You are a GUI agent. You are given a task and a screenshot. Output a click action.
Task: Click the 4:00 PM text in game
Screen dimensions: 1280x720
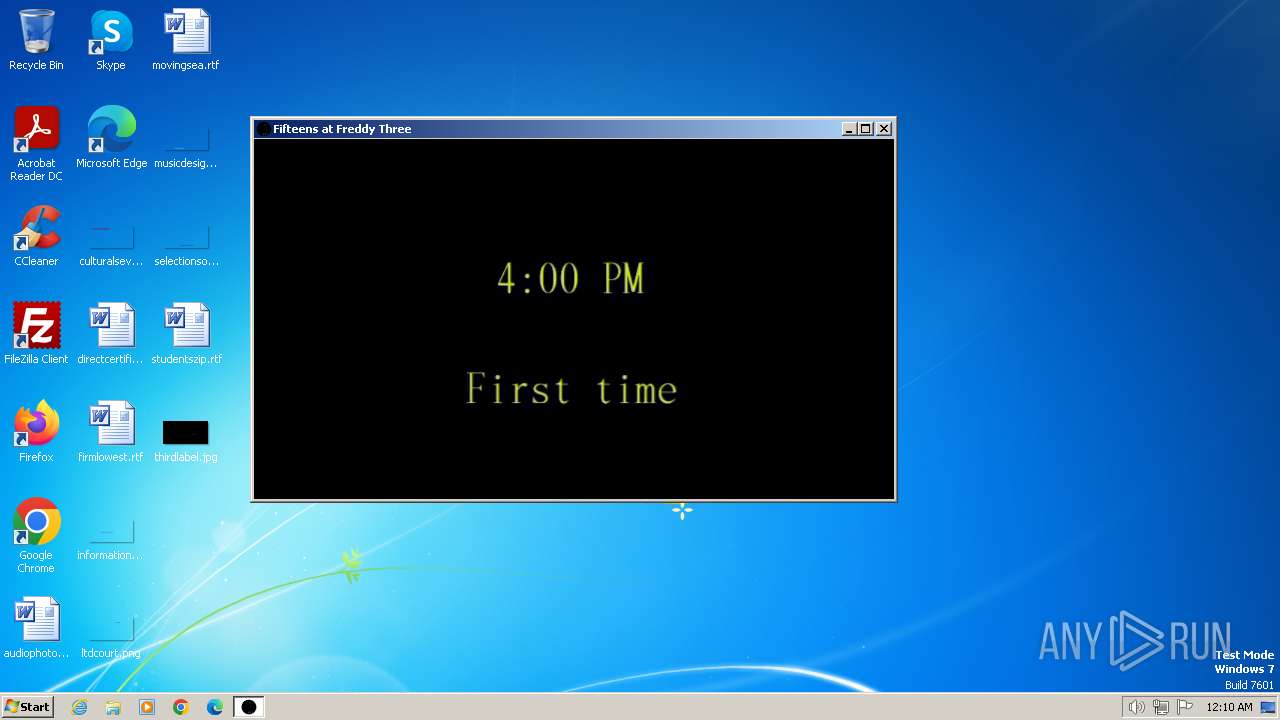(x=571, y=278)
